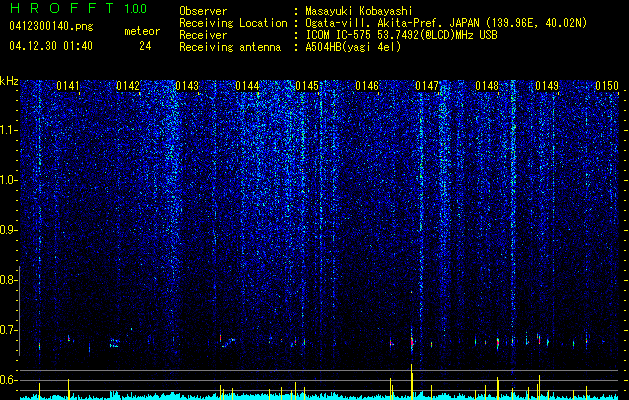Click the meteor count value 24
This screenshot has height=400, width=629.
[145, 46]
